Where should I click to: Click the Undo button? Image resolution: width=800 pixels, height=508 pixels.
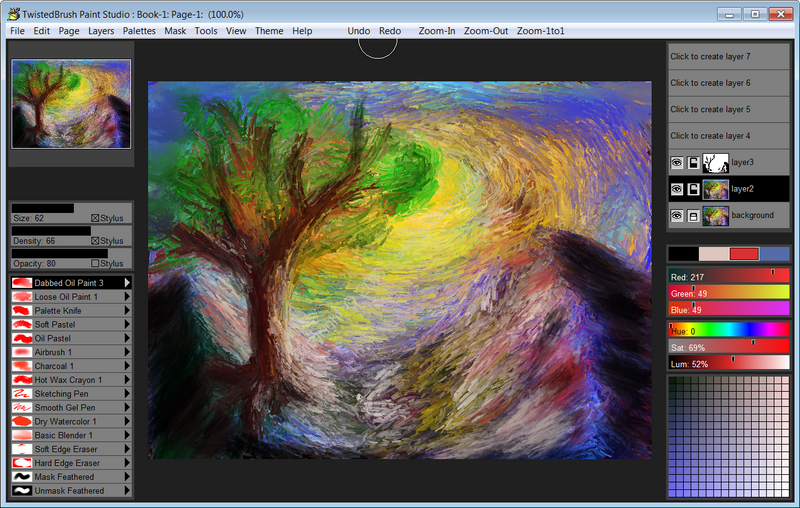pos(359,31)
